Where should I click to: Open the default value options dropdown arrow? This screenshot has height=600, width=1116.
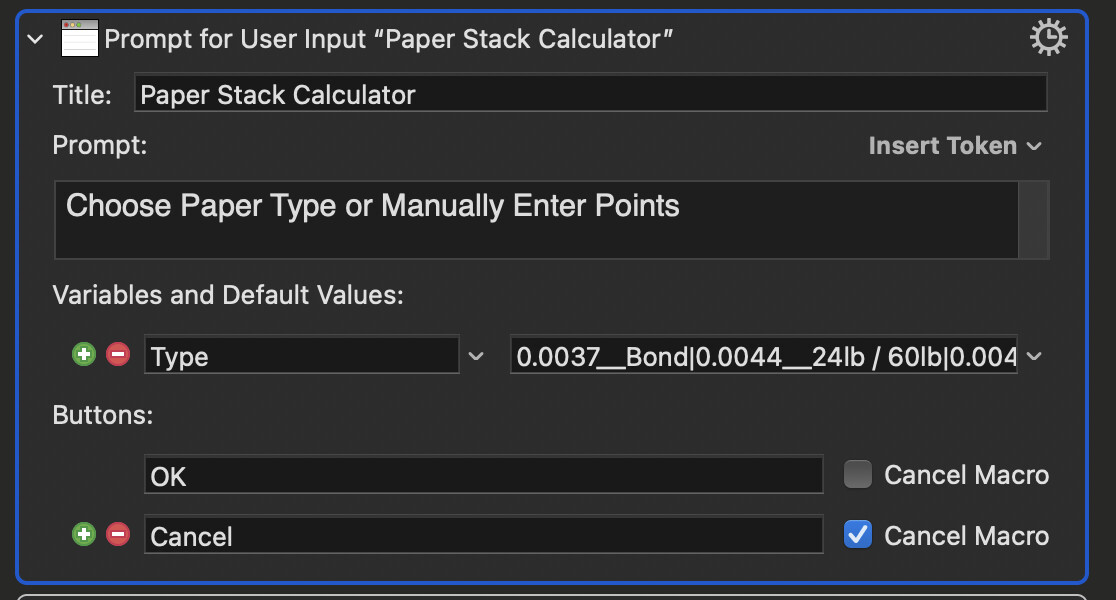[1034, 356]
